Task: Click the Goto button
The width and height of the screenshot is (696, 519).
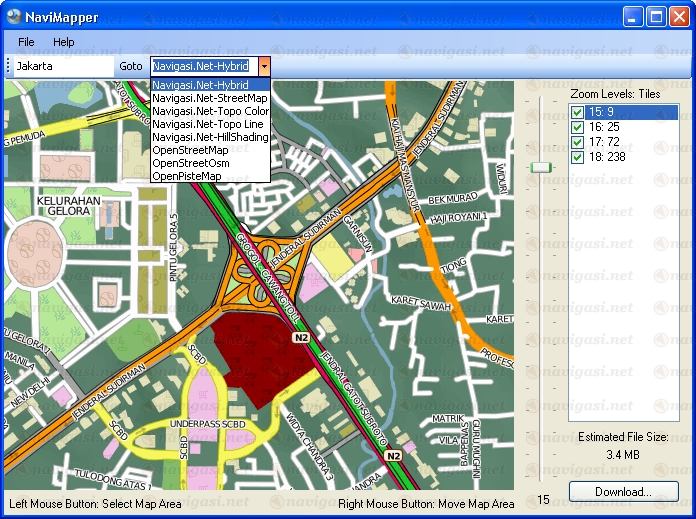Action: click(x=131, y=66)
